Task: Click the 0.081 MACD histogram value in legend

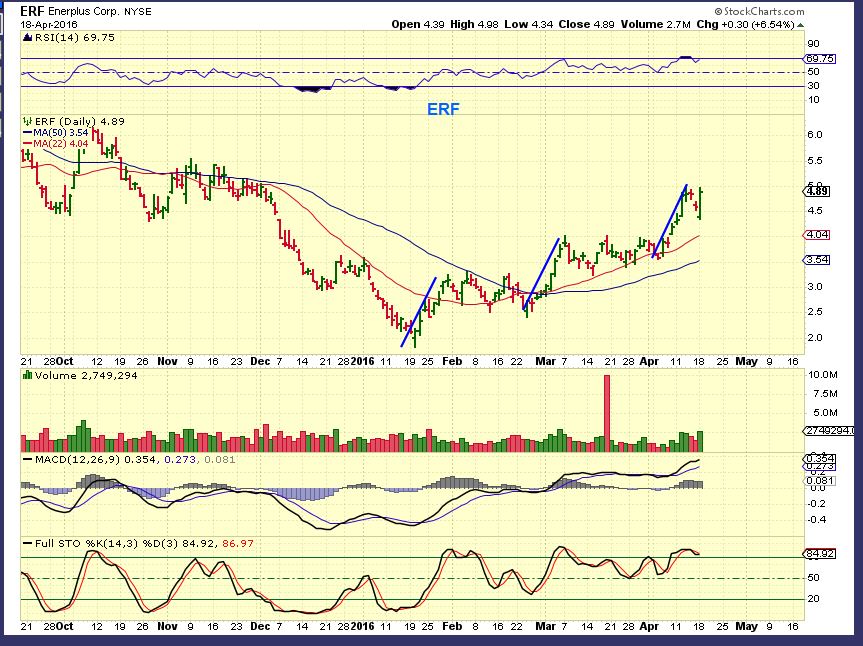Action: click(x=220, y=459)
